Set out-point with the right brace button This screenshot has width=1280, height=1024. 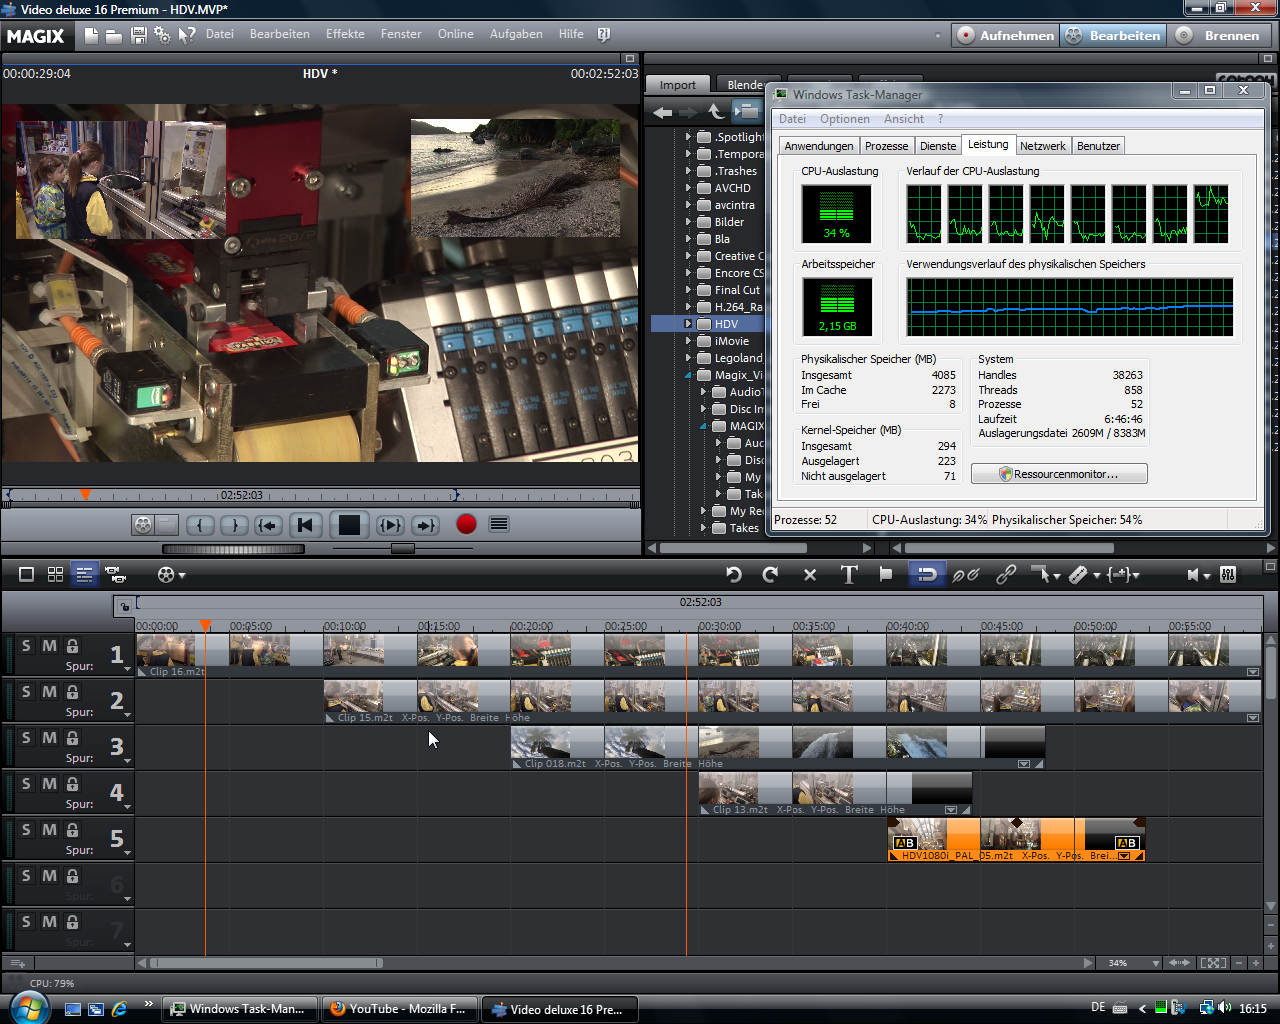[x=234, y=525]
